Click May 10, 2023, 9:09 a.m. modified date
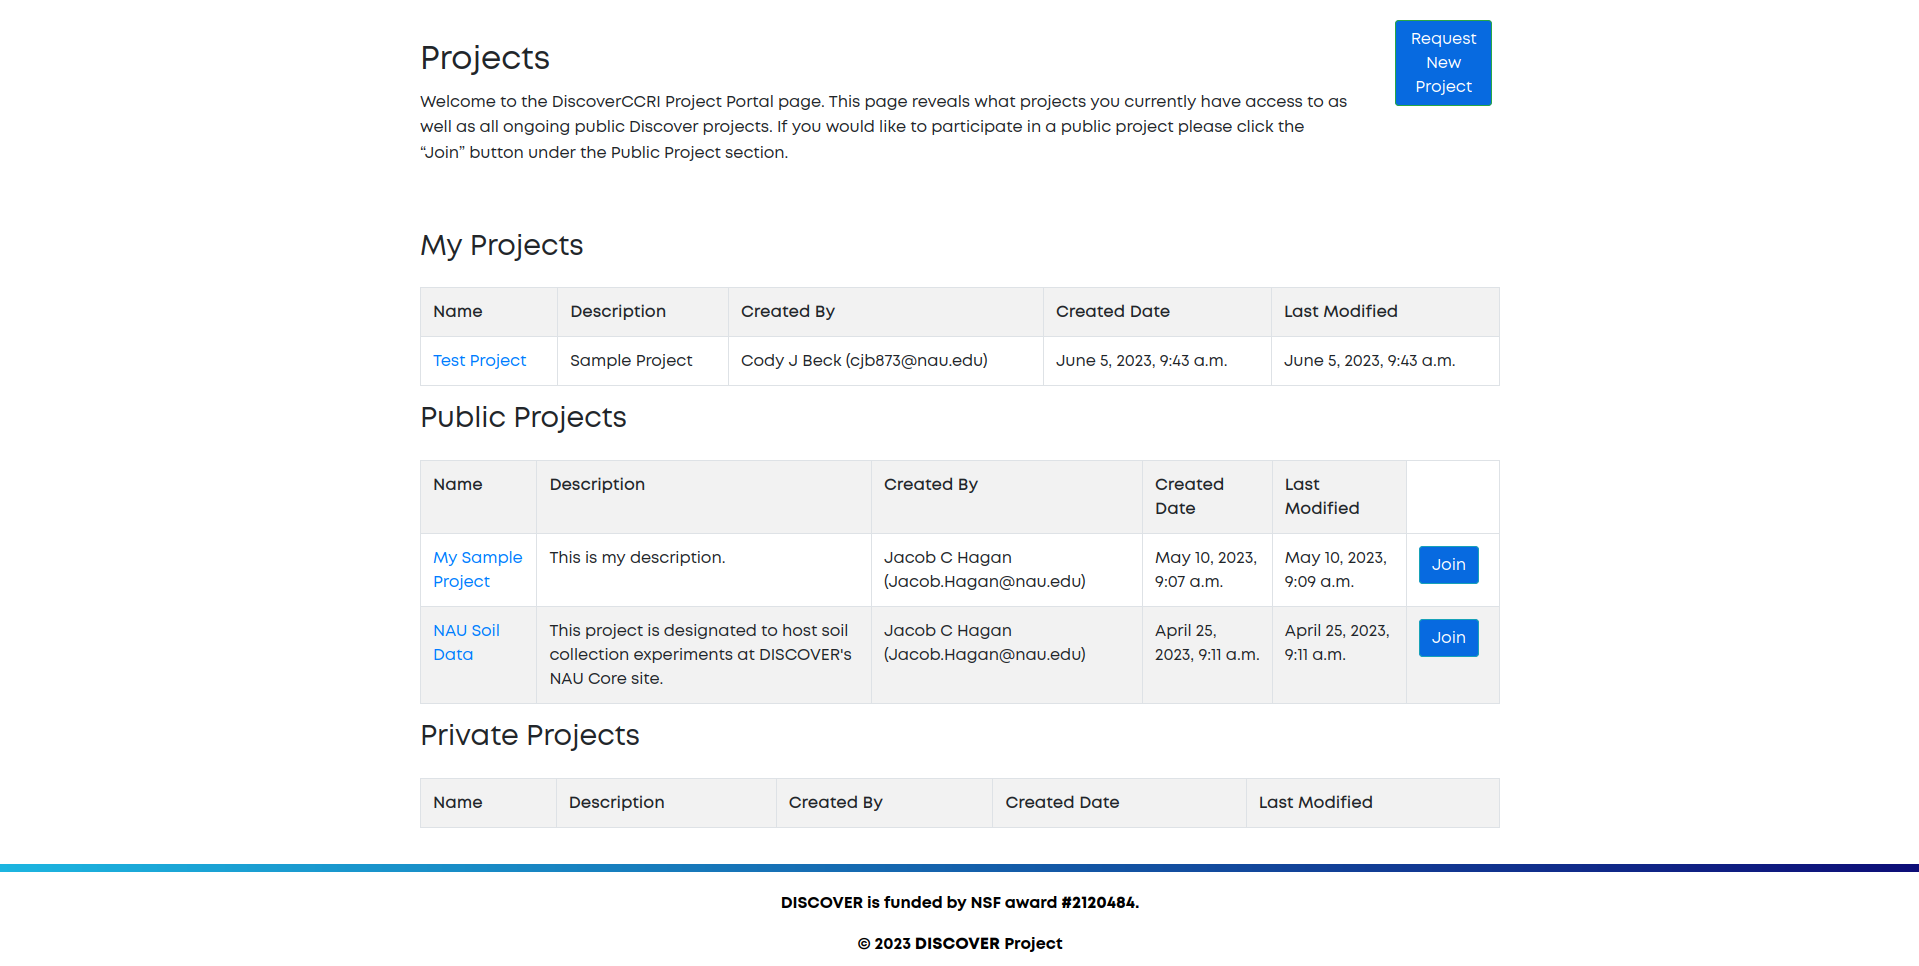Image resolution: width=1919 pixels, height=966 pixels. click(x=1339, y=570)
